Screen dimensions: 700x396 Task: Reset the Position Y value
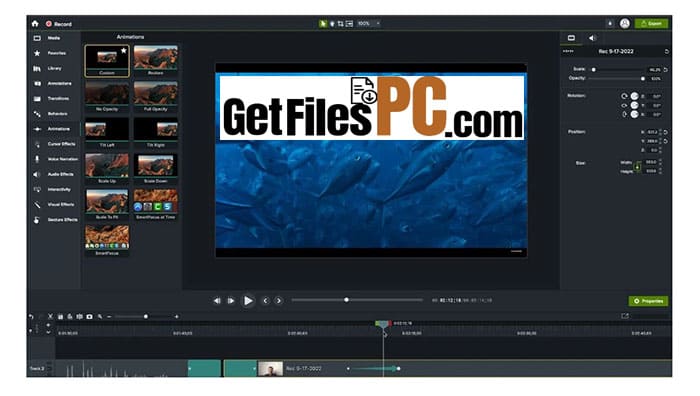666,141
